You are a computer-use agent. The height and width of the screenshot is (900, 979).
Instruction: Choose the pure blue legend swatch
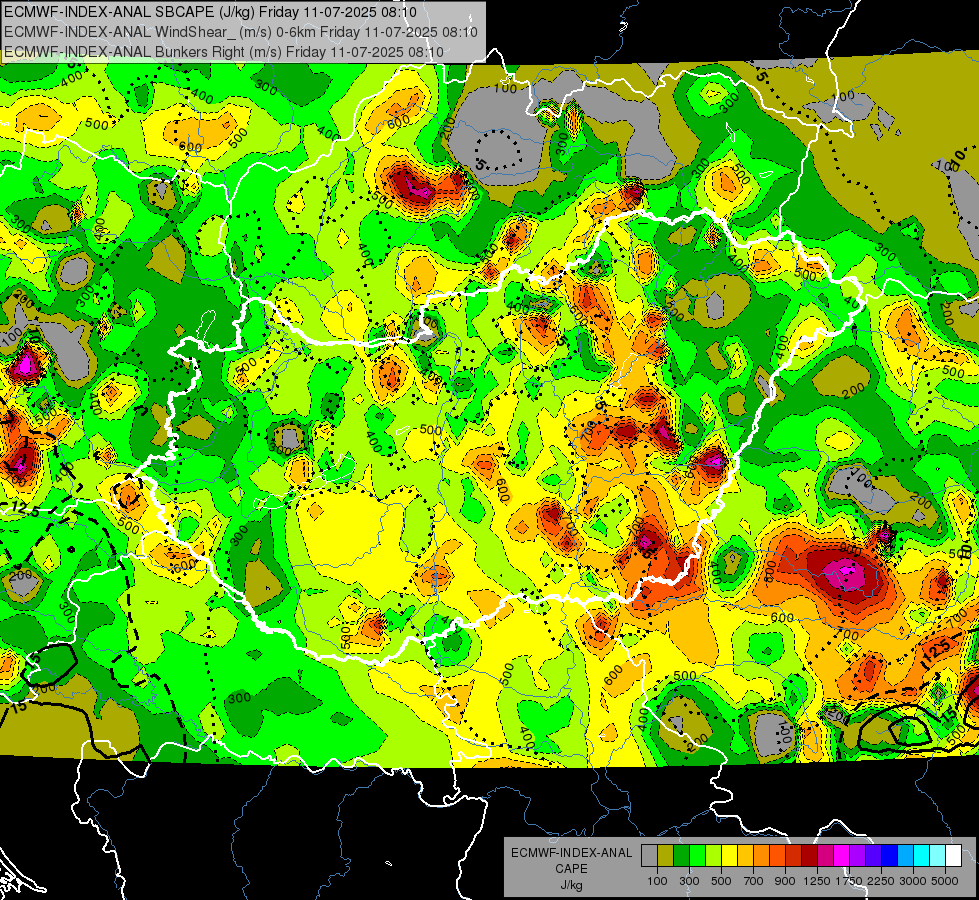coord(890,856)
